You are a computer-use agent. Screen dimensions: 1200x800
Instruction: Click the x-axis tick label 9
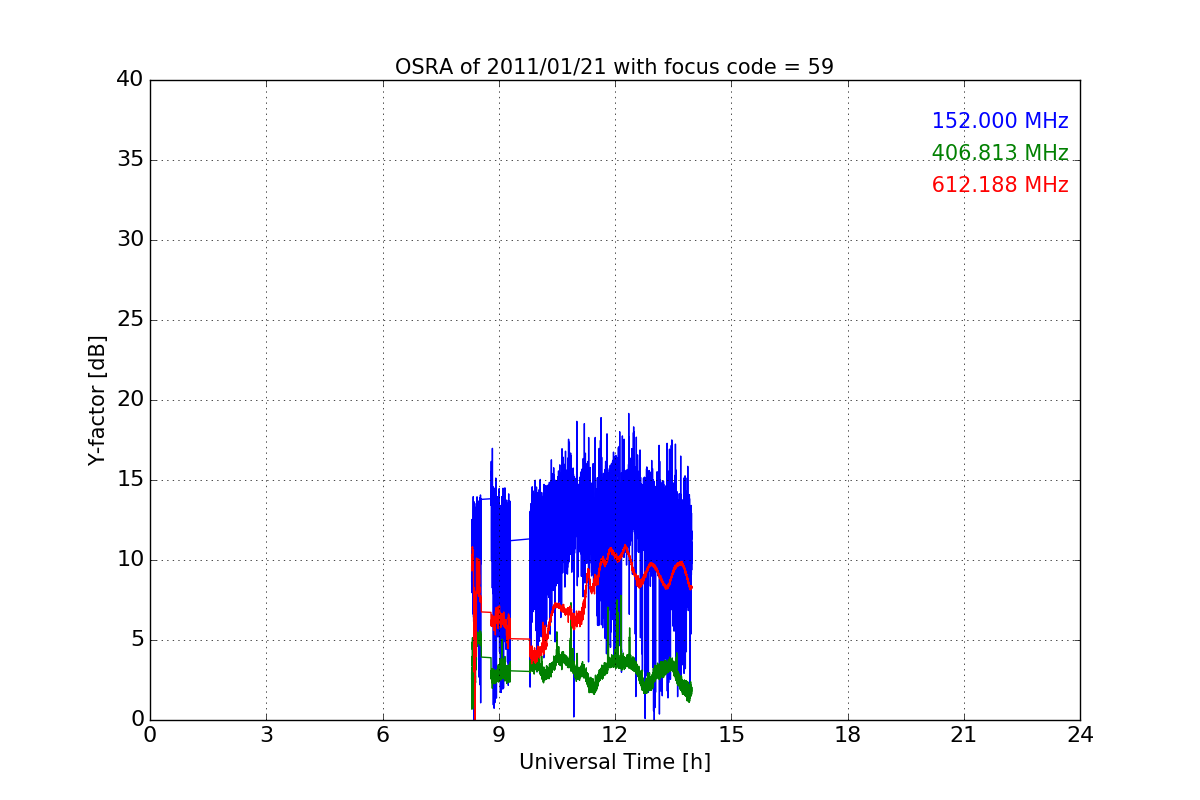[x=499, y=735]
